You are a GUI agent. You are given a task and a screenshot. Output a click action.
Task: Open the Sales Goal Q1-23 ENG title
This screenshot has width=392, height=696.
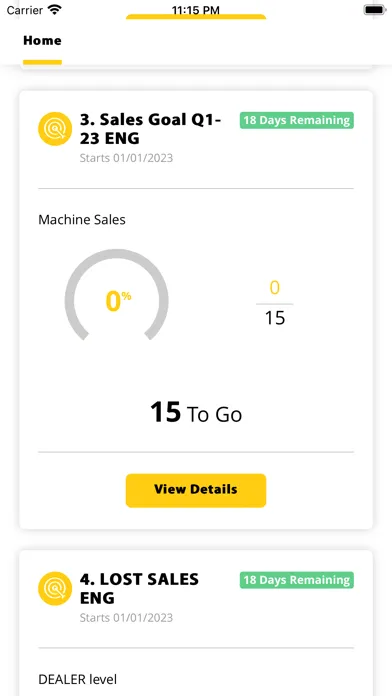[x=150, y=129]
